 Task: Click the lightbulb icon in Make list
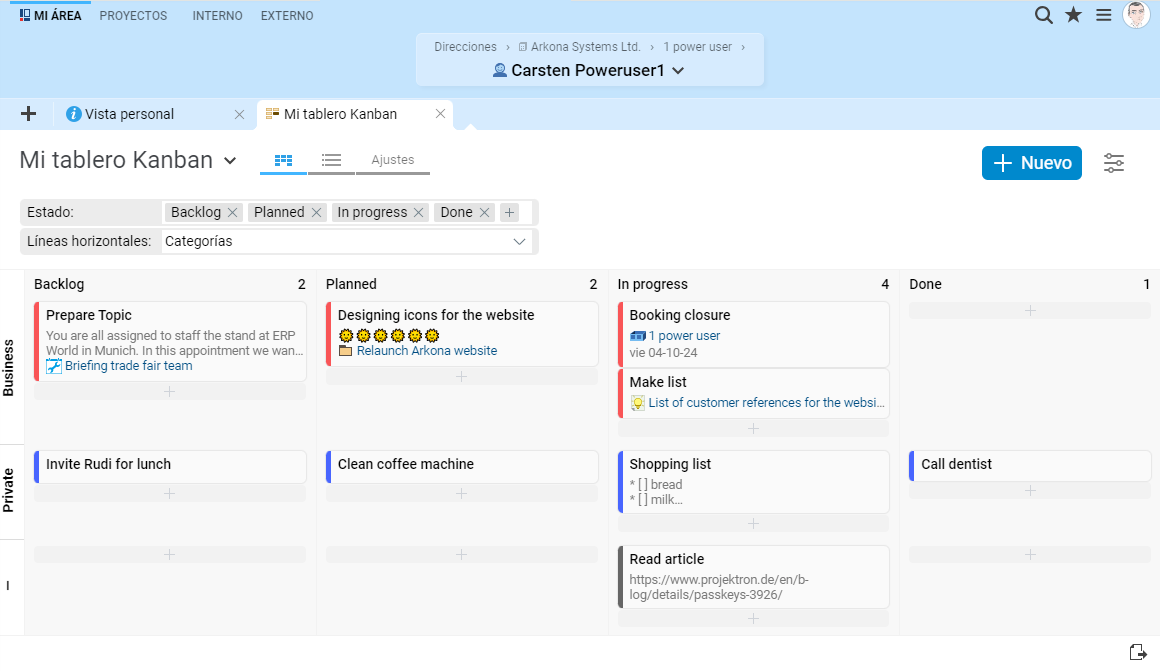pyautogui.click(x=638, y=403)
